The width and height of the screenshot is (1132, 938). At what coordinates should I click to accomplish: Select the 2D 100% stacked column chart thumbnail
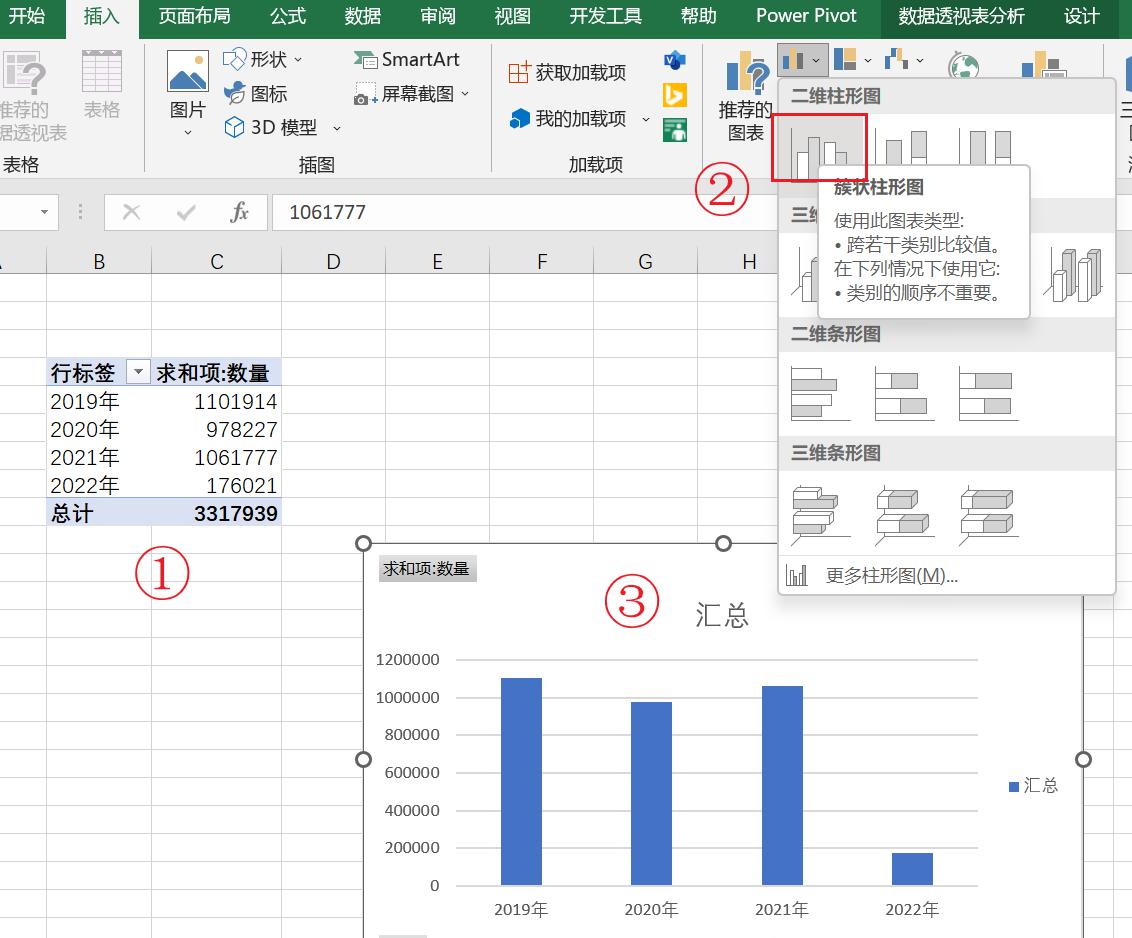986,148
